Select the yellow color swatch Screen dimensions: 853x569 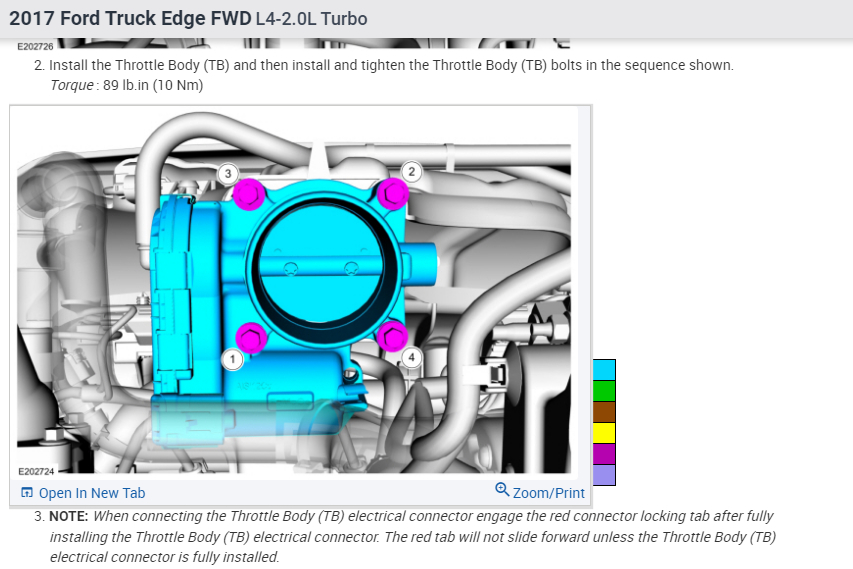(604, 433)
